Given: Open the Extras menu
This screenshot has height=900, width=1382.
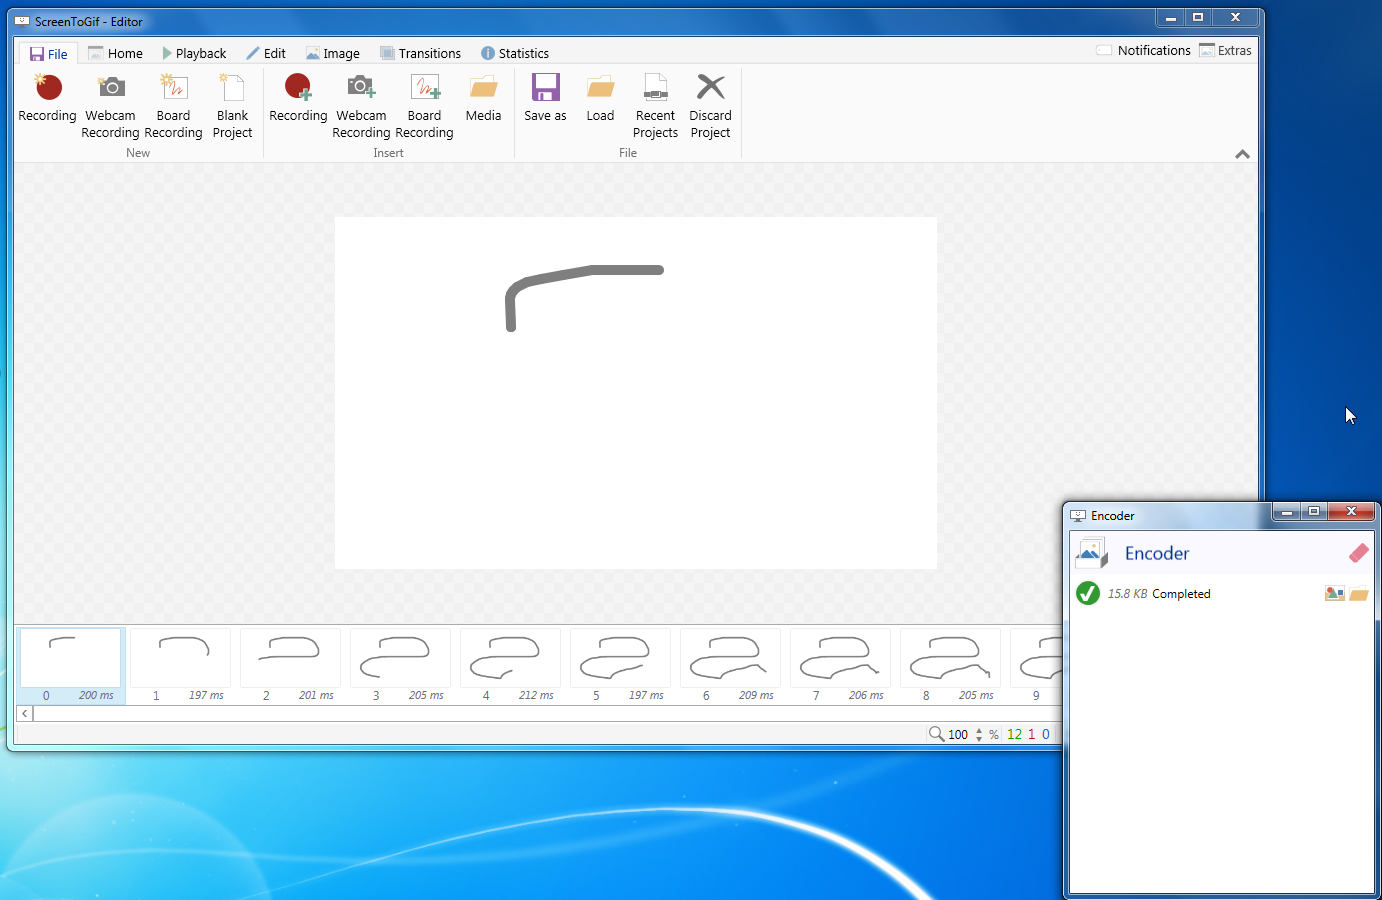Looking at the screenshot, I should tap(1225, 50).
